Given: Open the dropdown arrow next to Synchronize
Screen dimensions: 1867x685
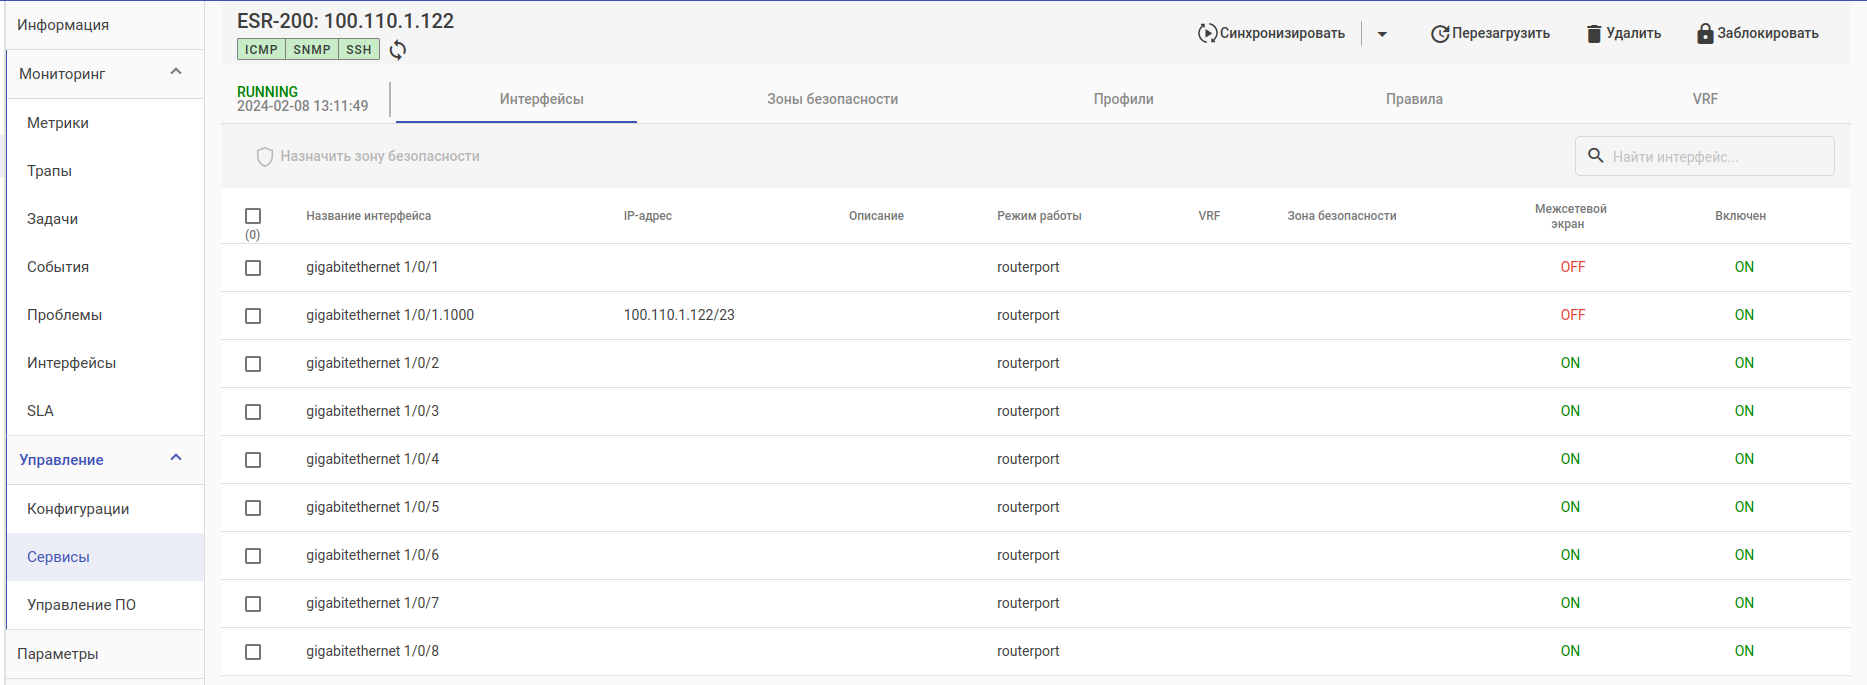Looking at the screenshot, I should 1382,34.
